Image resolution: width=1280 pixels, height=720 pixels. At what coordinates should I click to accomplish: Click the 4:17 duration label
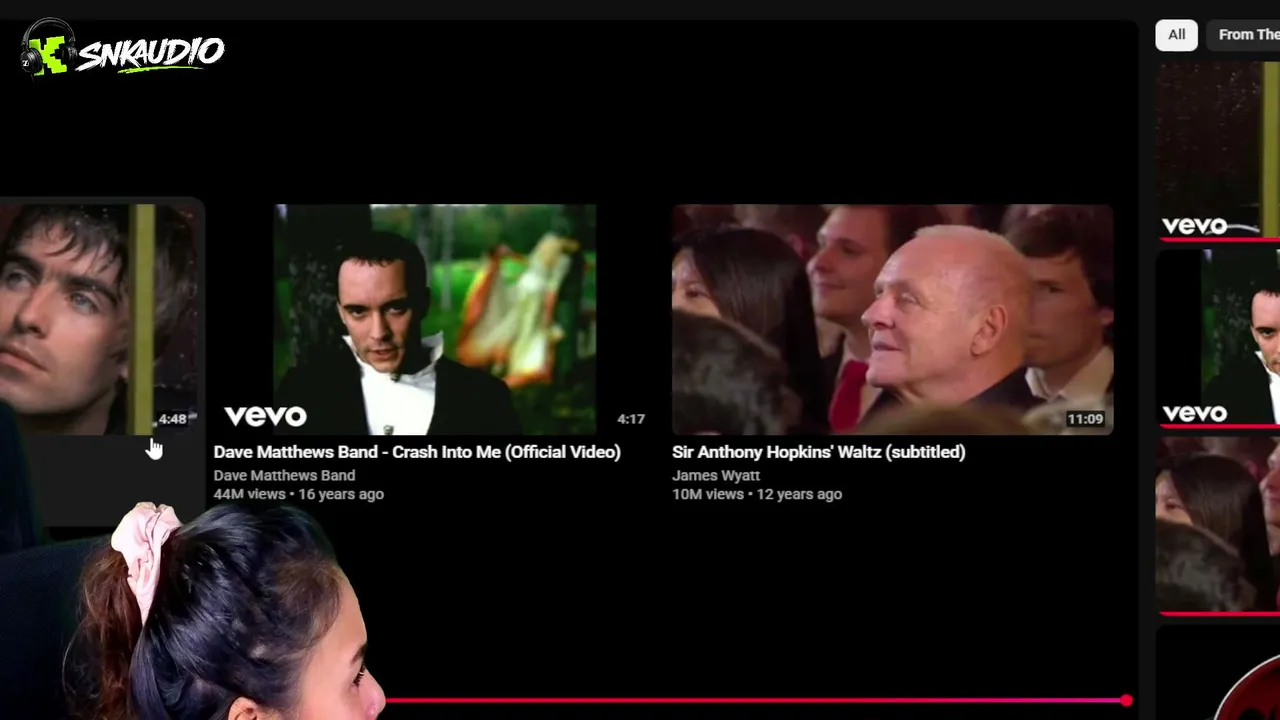(x=631, y=419)
